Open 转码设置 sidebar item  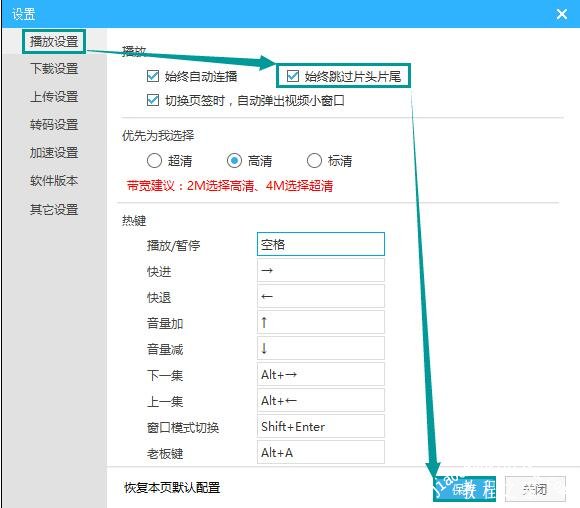[54, 125]
